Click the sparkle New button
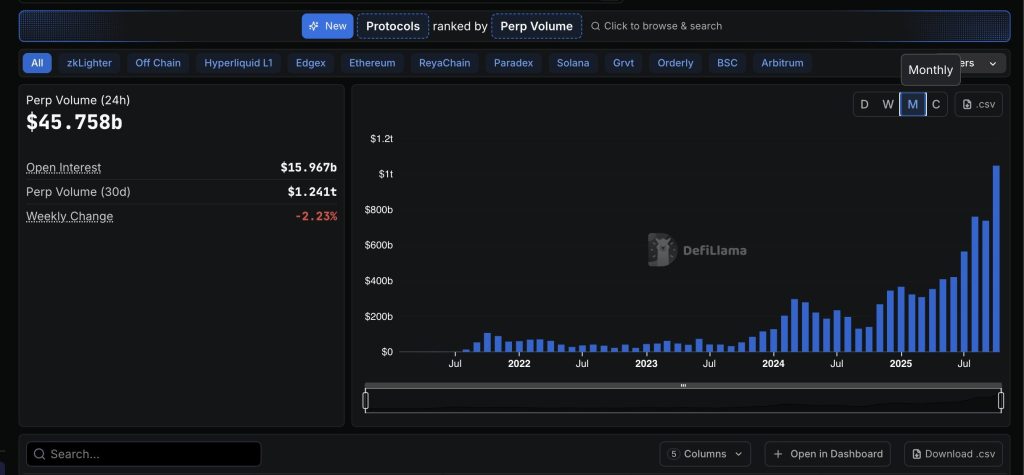 [327, 26]
